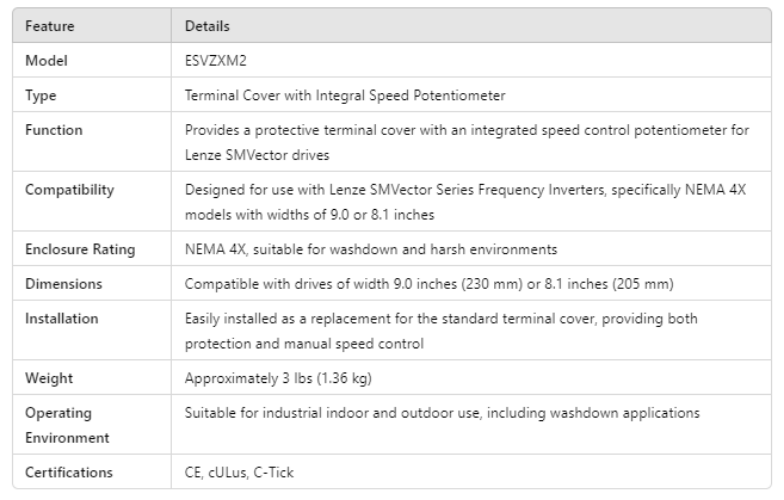
Task: Select the Dimensions row label
Action: pyautogui.click(x=63, y=283)
